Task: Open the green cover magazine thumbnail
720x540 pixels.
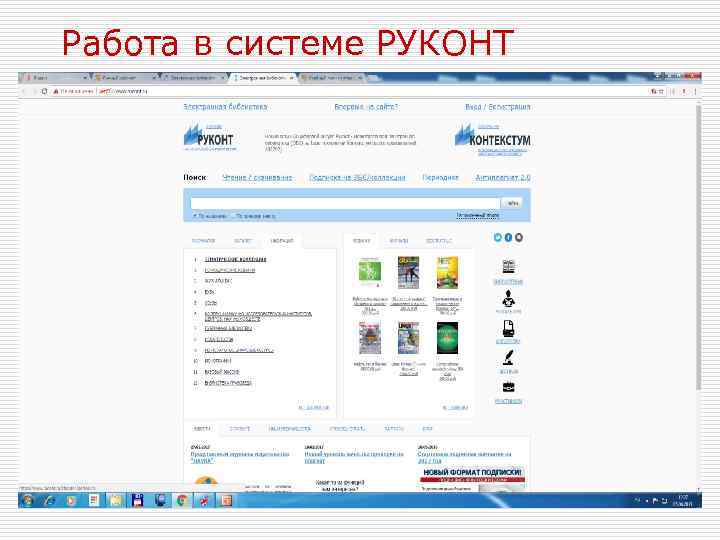Action: tap(370, 272)
